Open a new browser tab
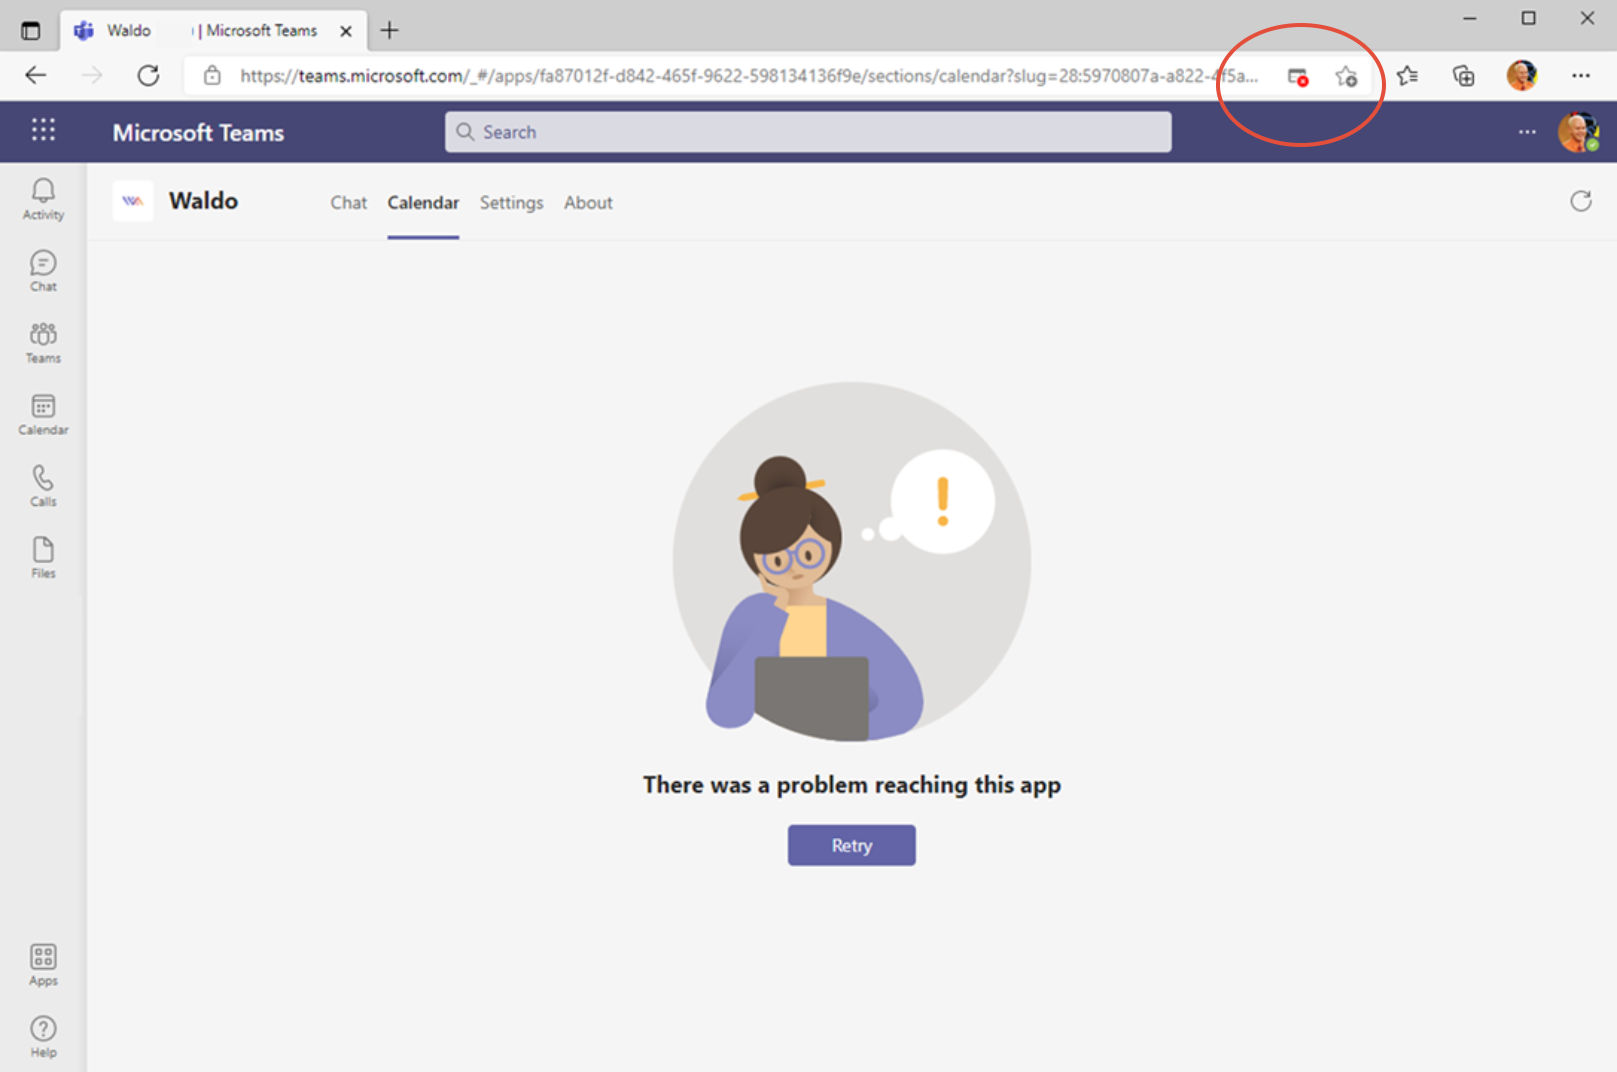1617x1072 pixels. coord(389,30)
